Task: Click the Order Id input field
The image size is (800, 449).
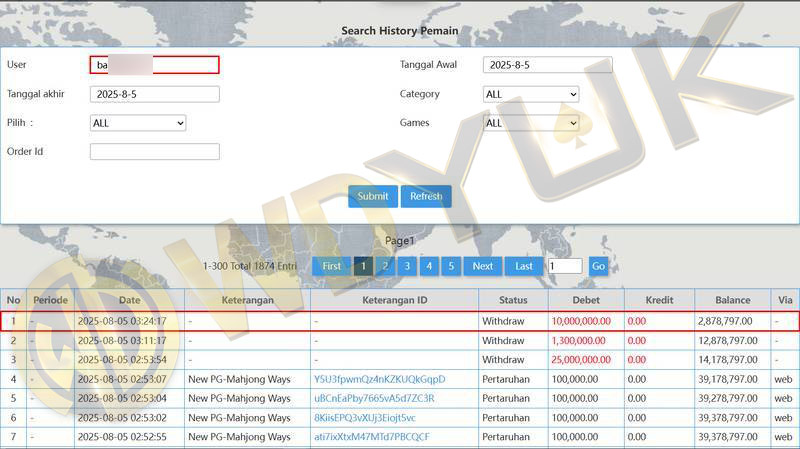Action: 155,152
